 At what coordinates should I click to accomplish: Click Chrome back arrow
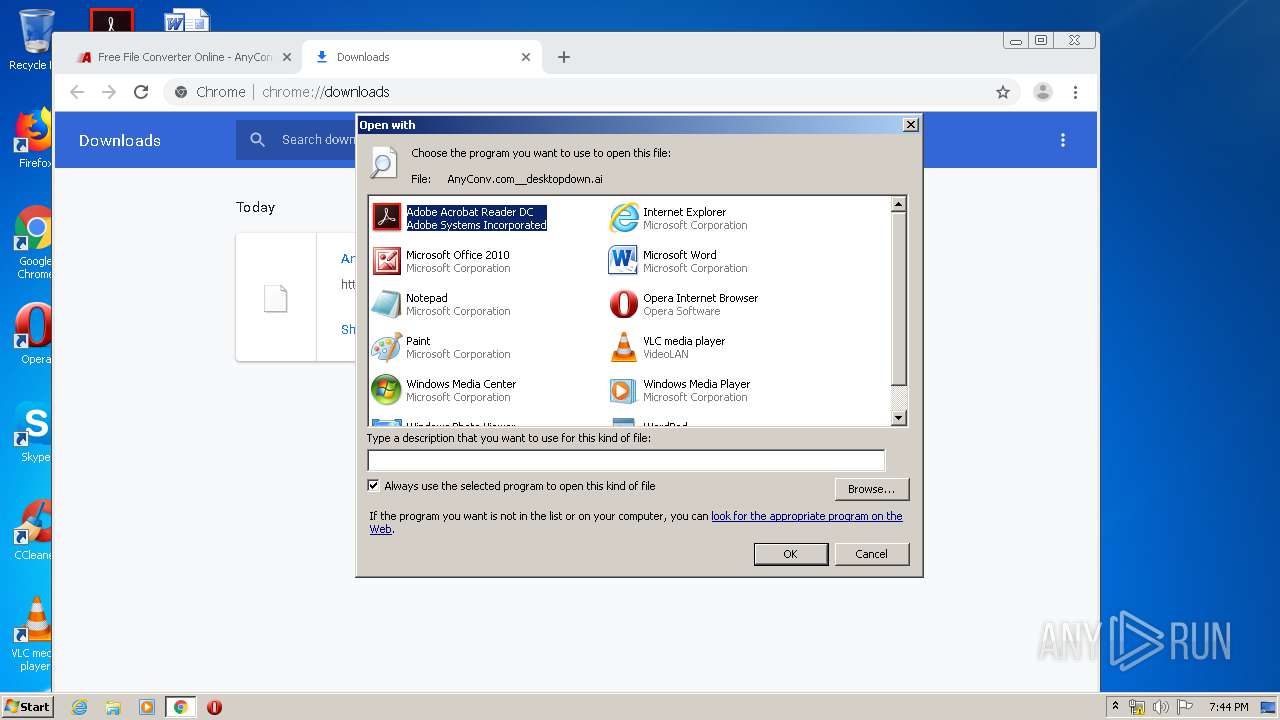tap(77, 92)
